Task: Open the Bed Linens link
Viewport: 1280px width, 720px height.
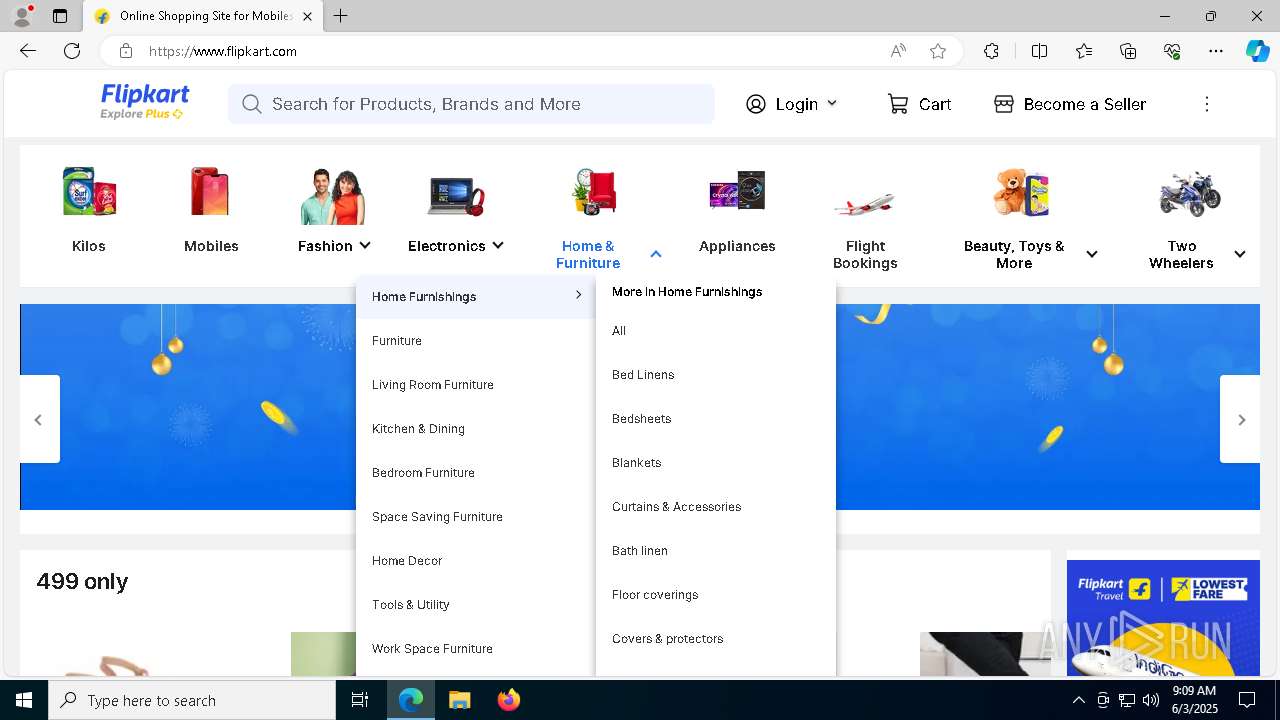Action: (643, 375)
